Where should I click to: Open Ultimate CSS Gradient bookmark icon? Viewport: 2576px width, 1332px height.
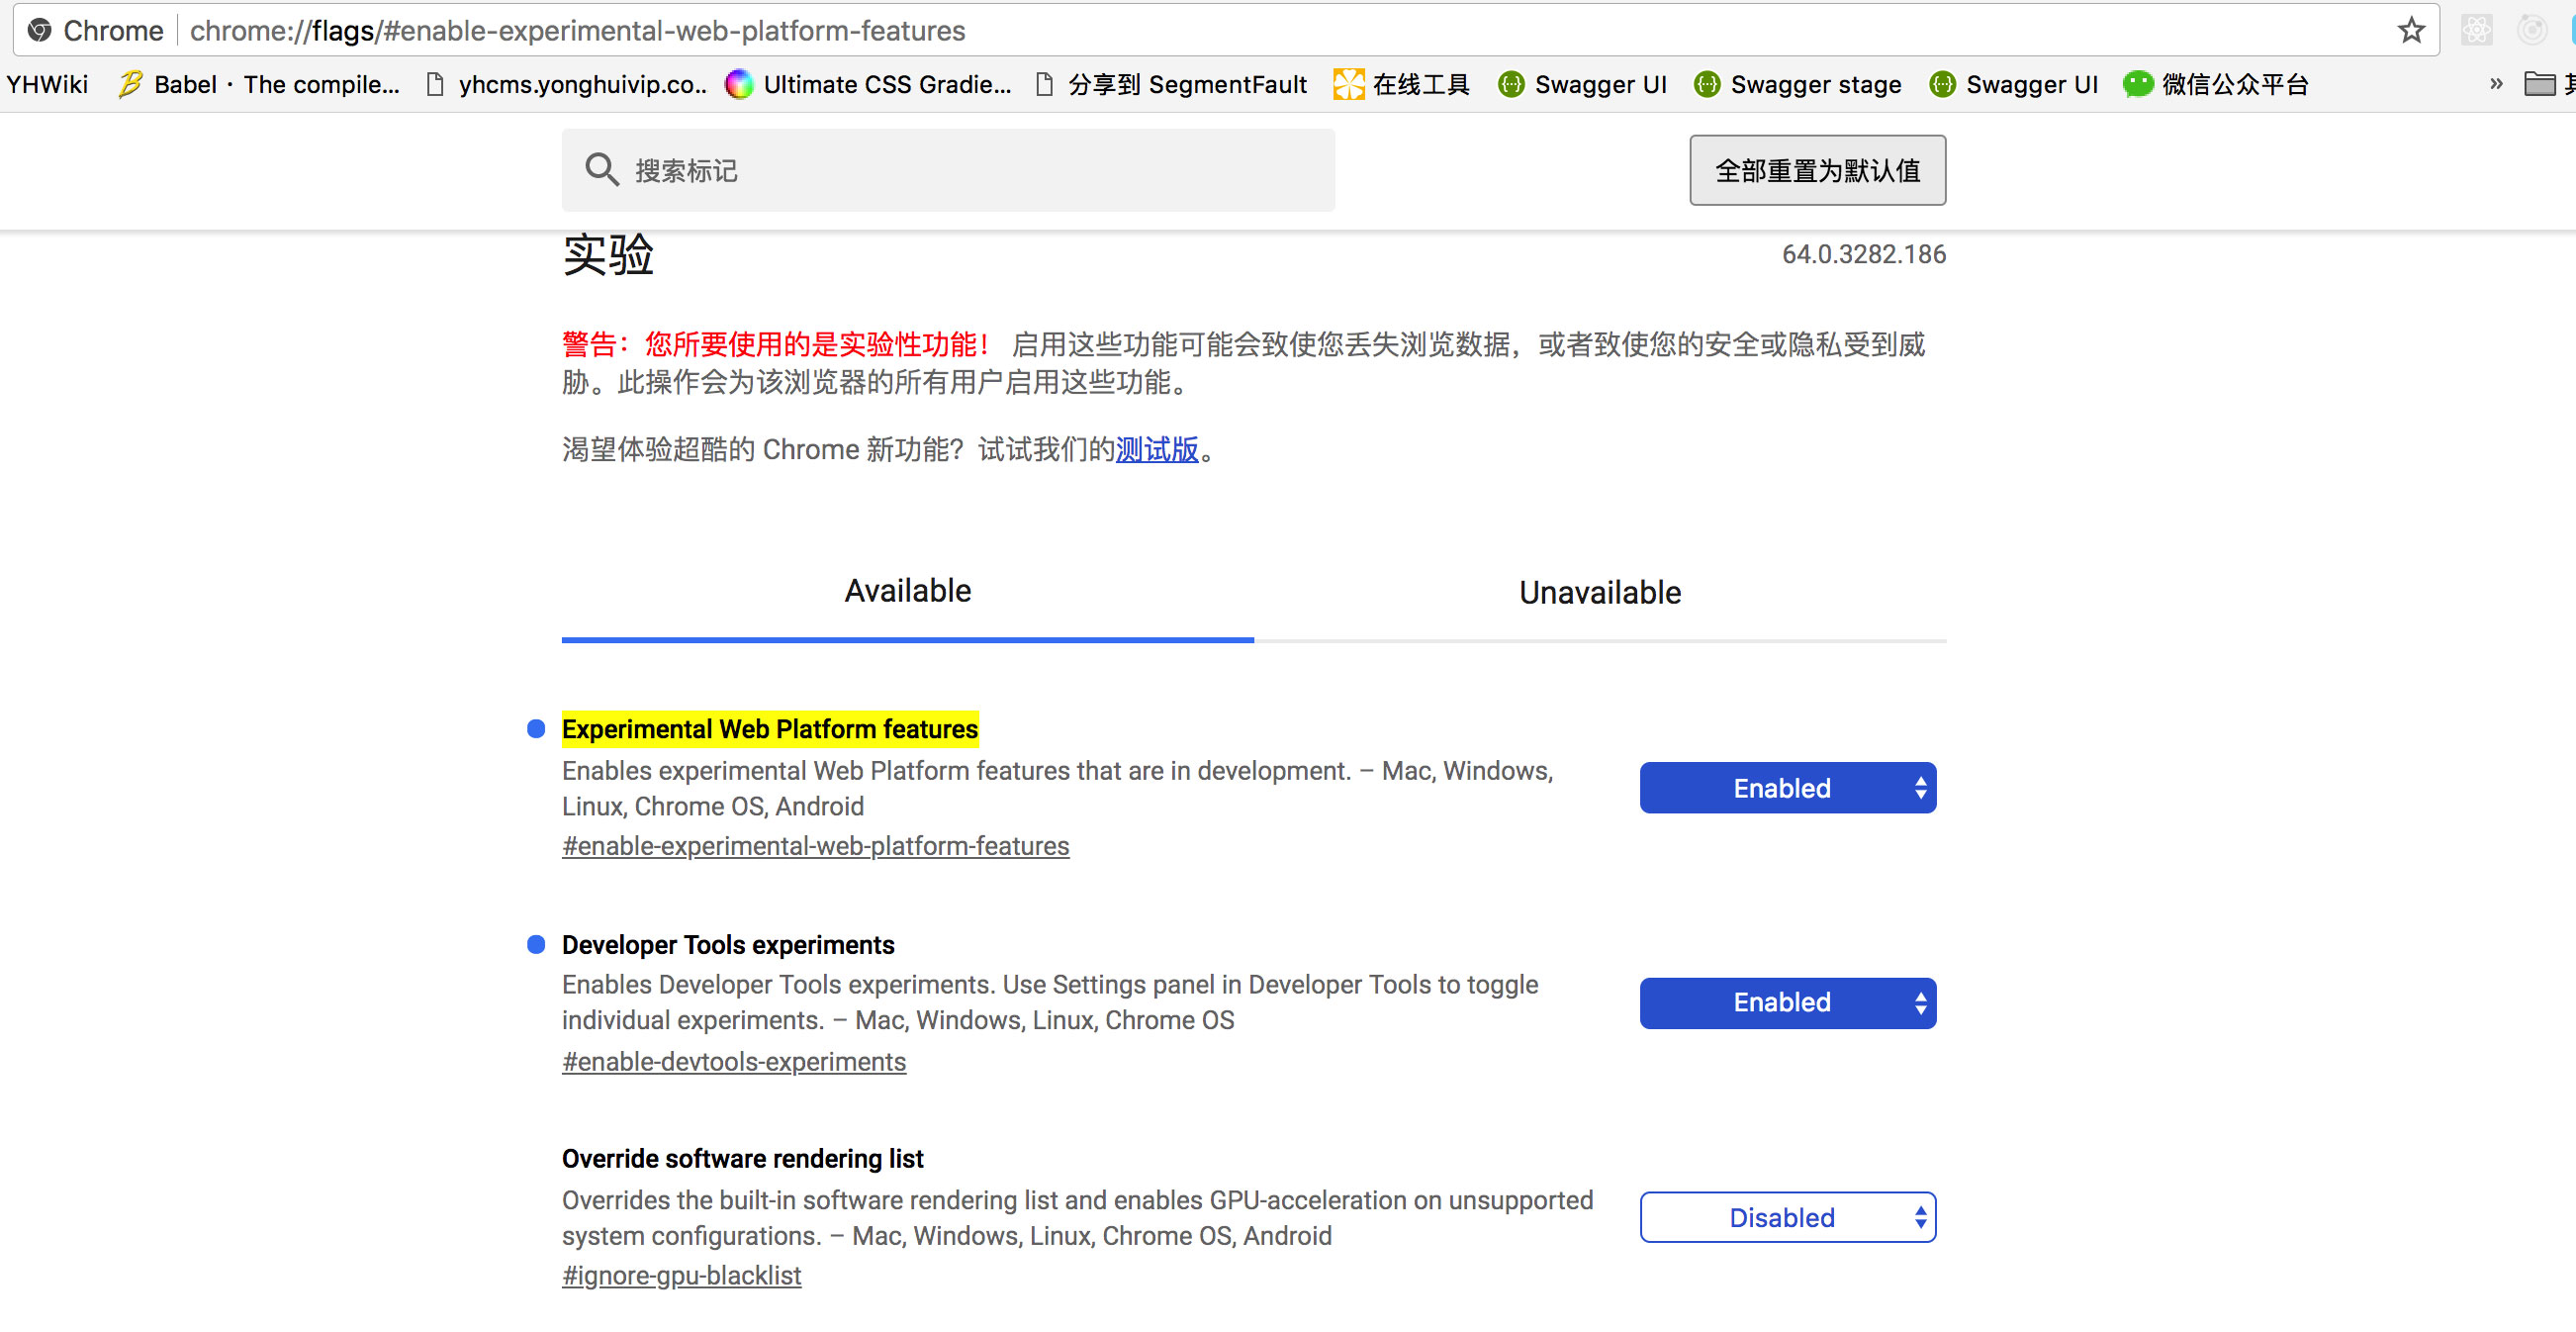tap(739, 84)
